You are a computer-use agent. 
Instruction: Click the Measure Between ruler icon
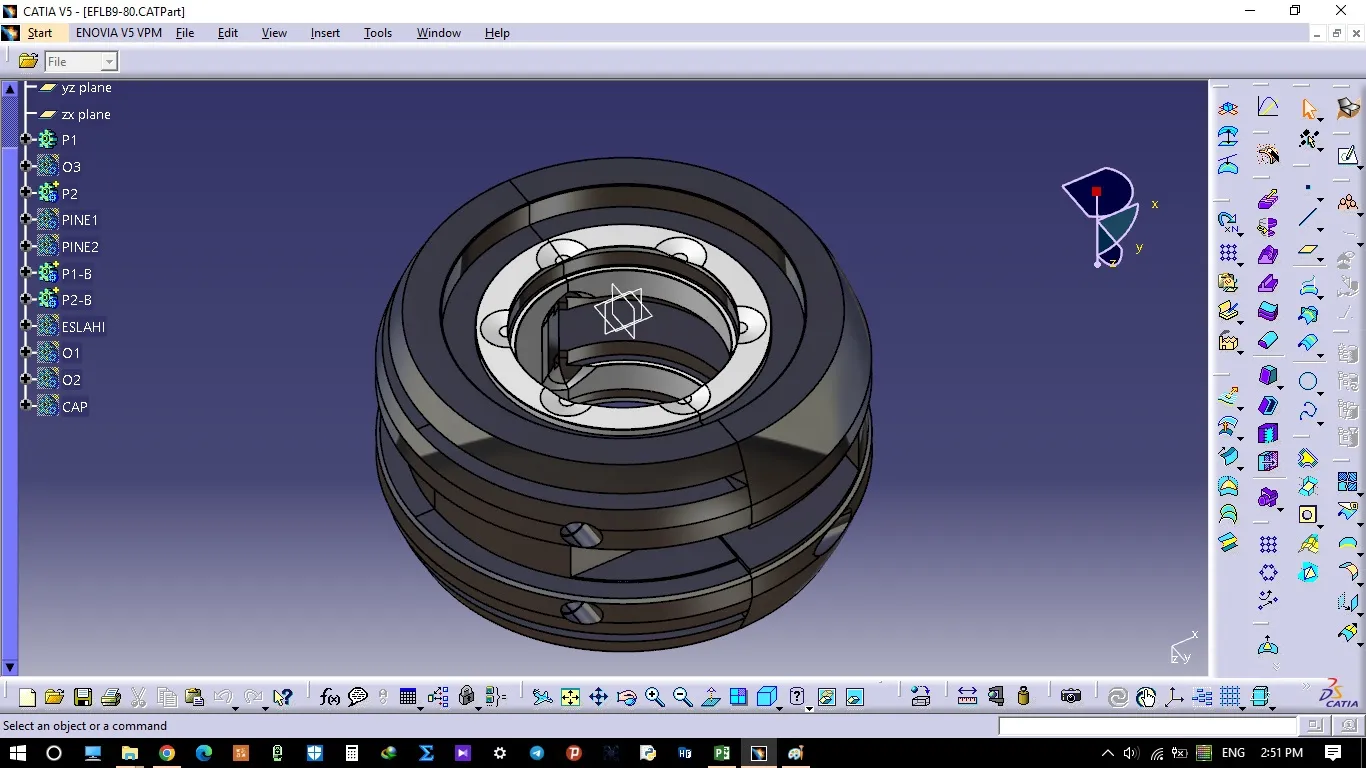[967, 697]
